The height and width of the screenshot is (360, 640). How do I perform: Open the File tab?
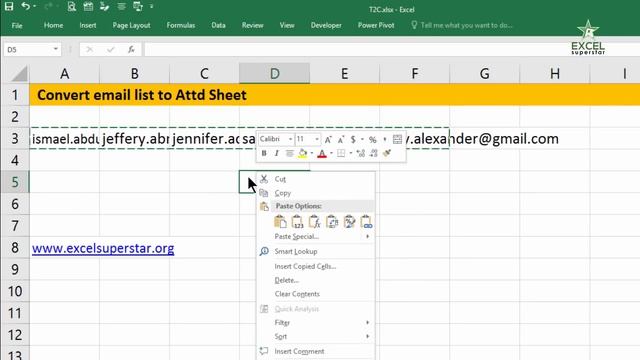pyautogui.click(x=17, y=25)
